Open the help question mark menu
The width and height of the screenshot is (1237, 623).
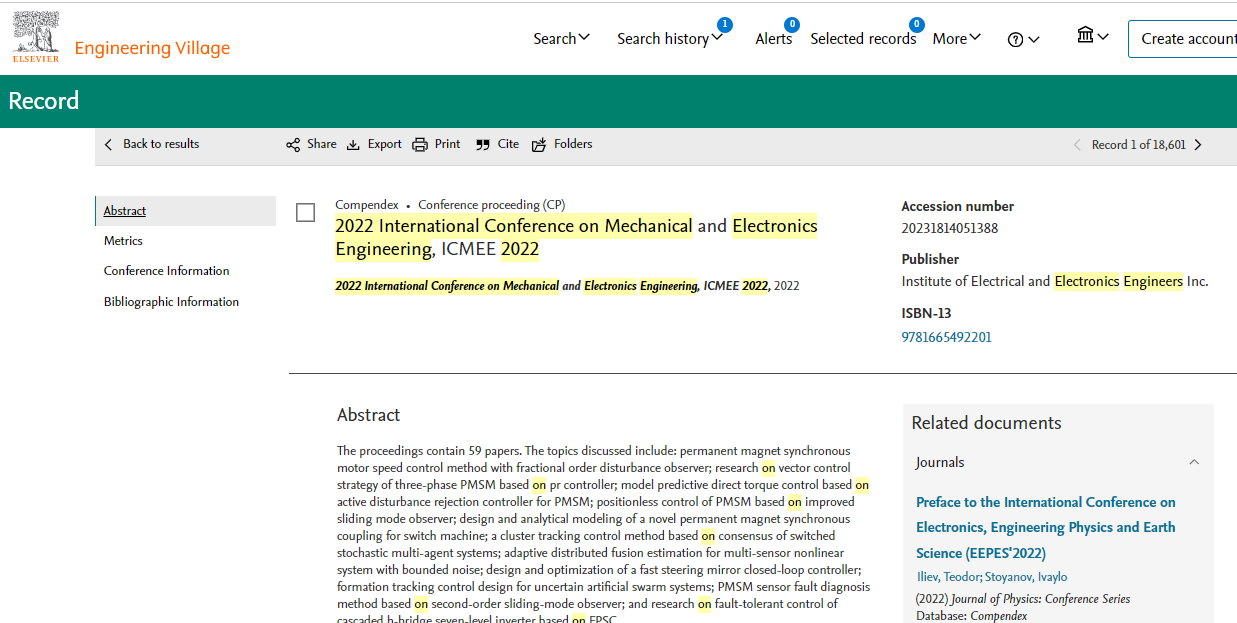click(x=1023, y=39)
